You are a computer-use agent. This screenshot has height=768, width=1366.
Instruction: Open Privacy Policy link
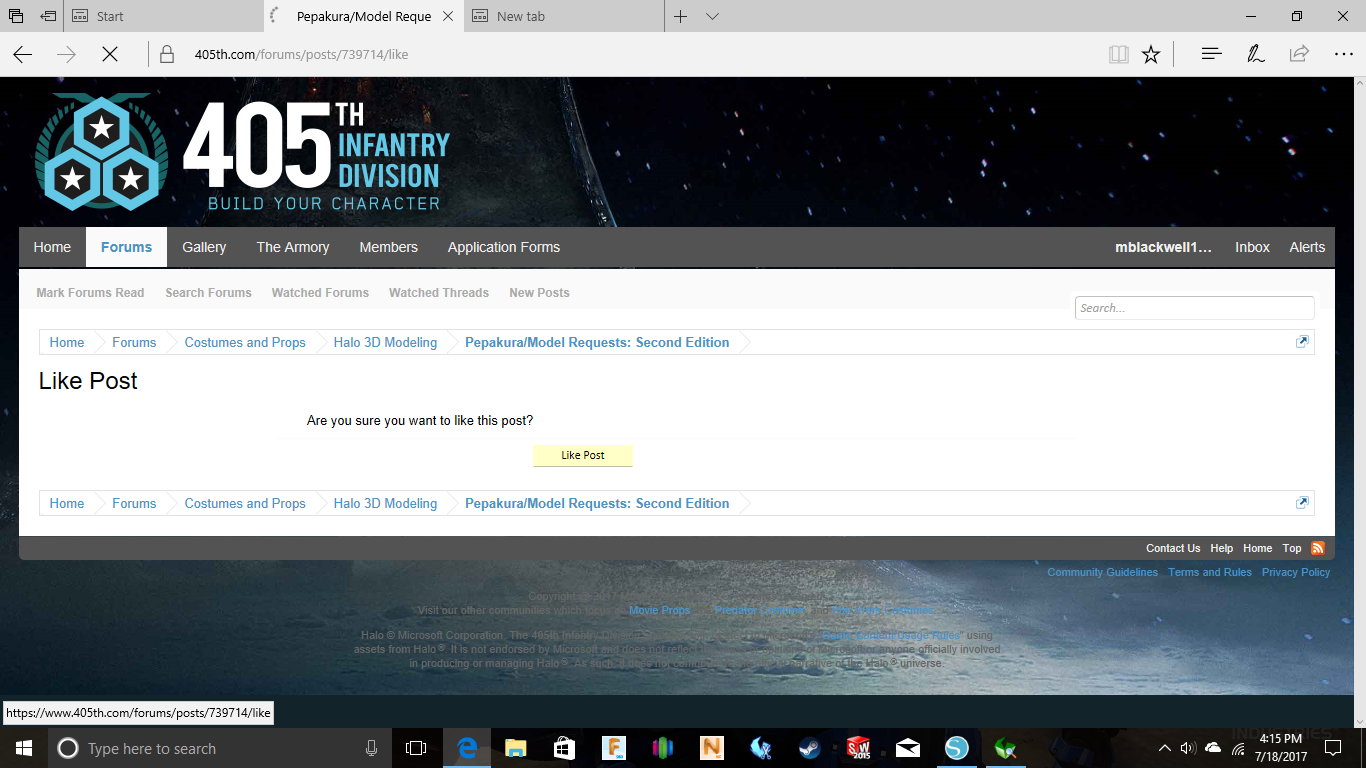[x=1296, y=572]
